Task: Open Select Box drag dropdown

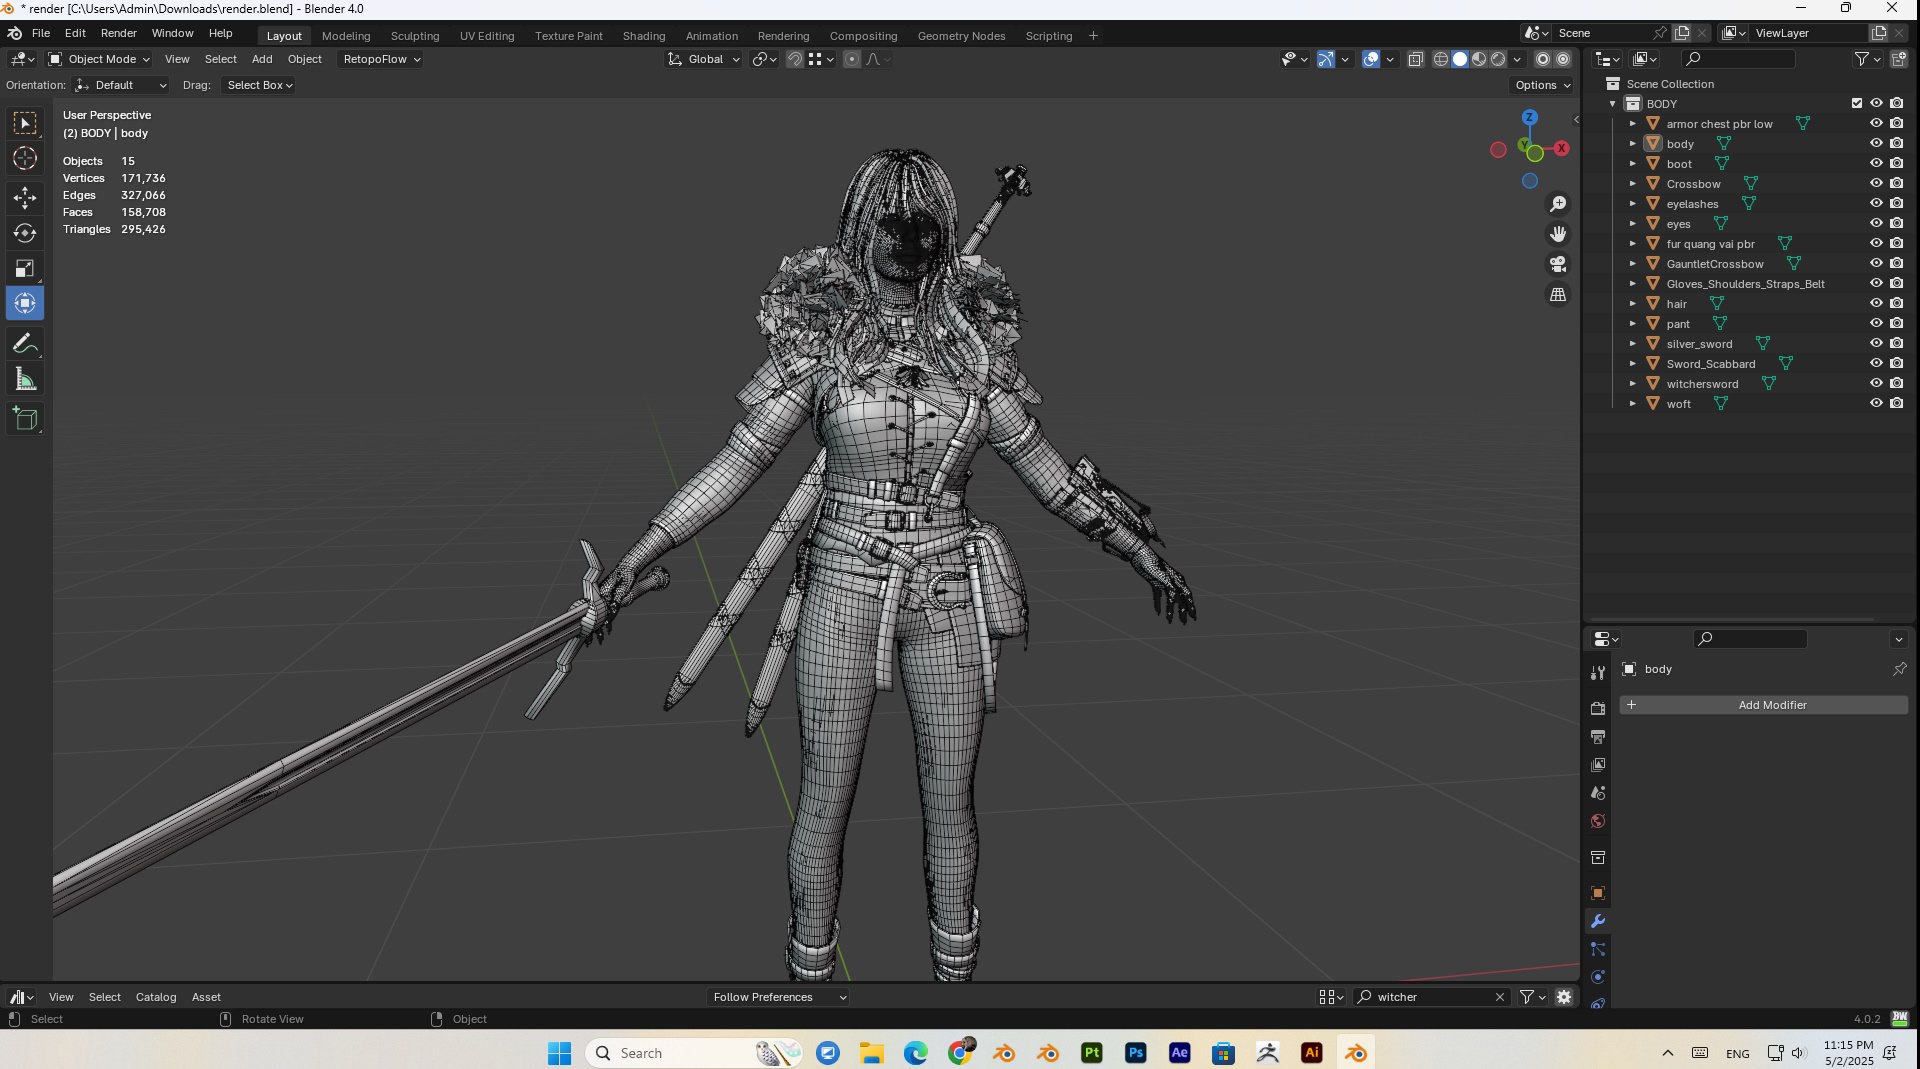Action: tap(259, 85)
